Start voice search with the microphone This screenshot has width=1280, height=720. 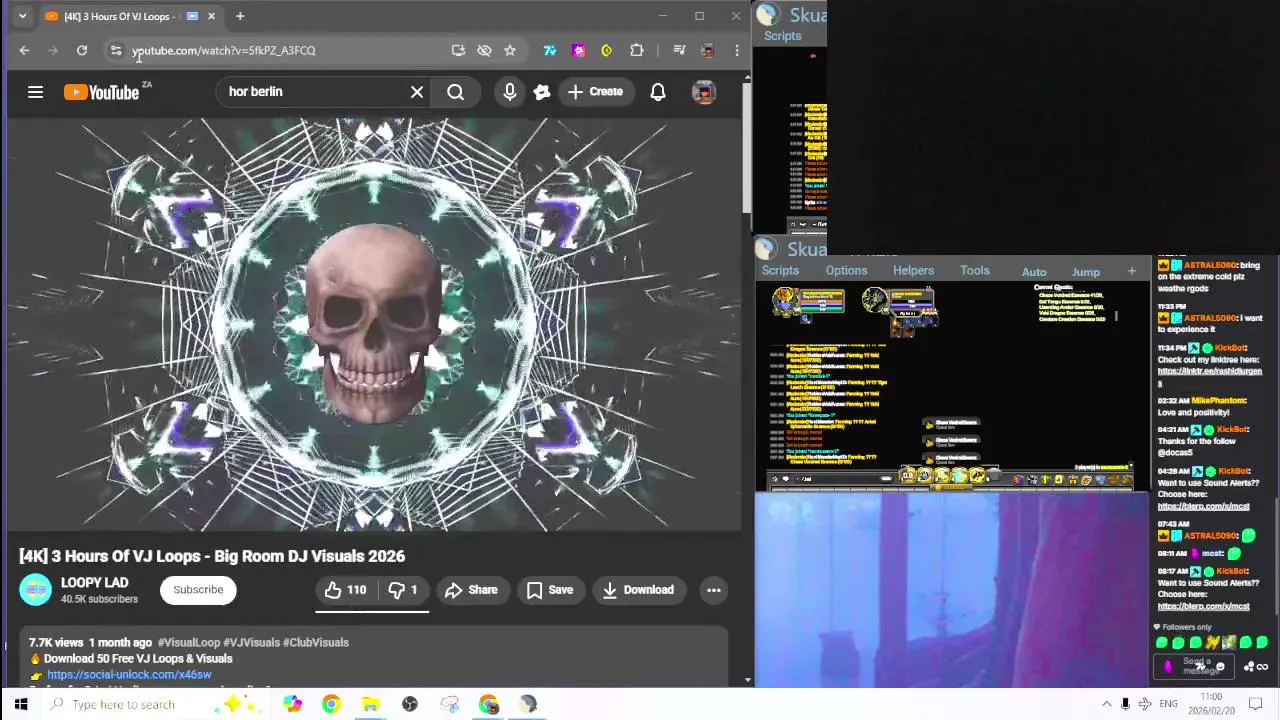510,92
